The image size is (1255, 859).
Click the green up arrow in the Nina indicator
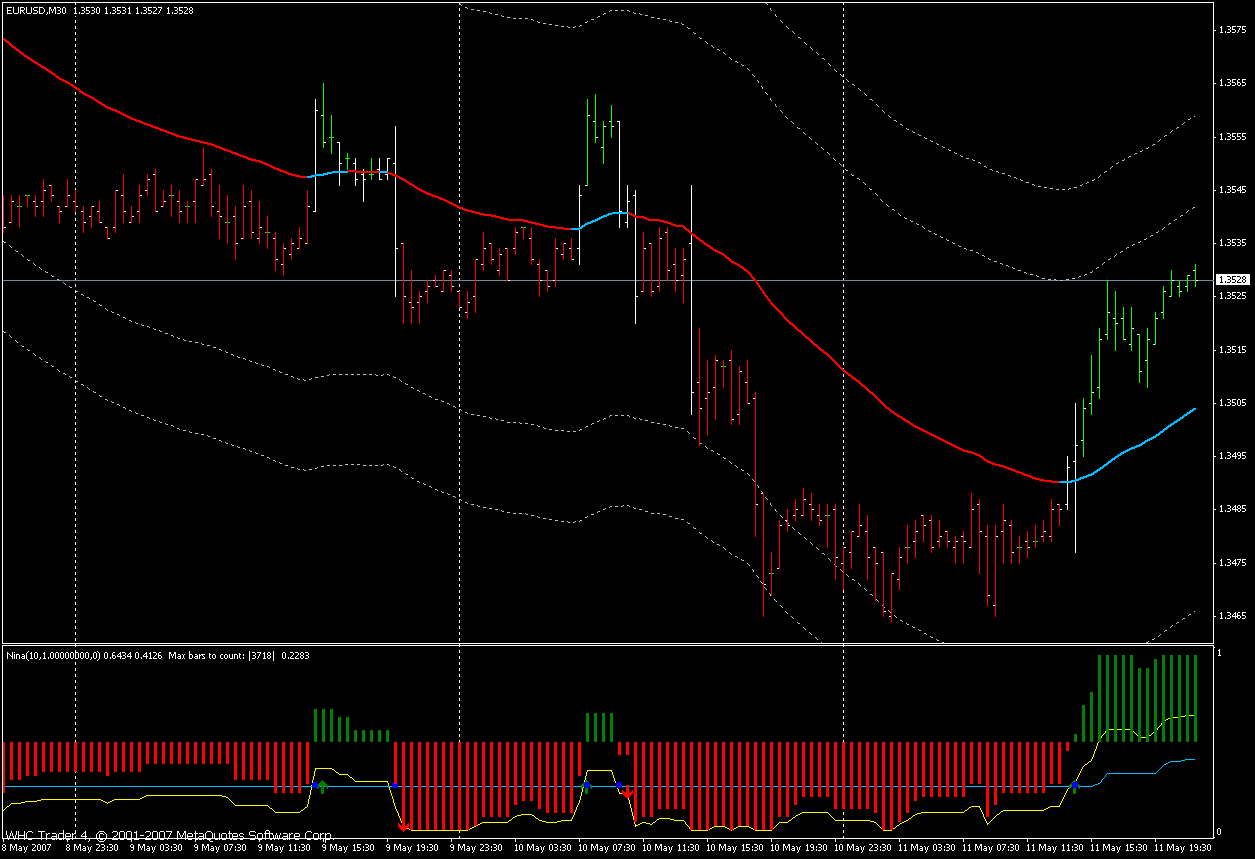pyautogui.click(x=322, y=787)
